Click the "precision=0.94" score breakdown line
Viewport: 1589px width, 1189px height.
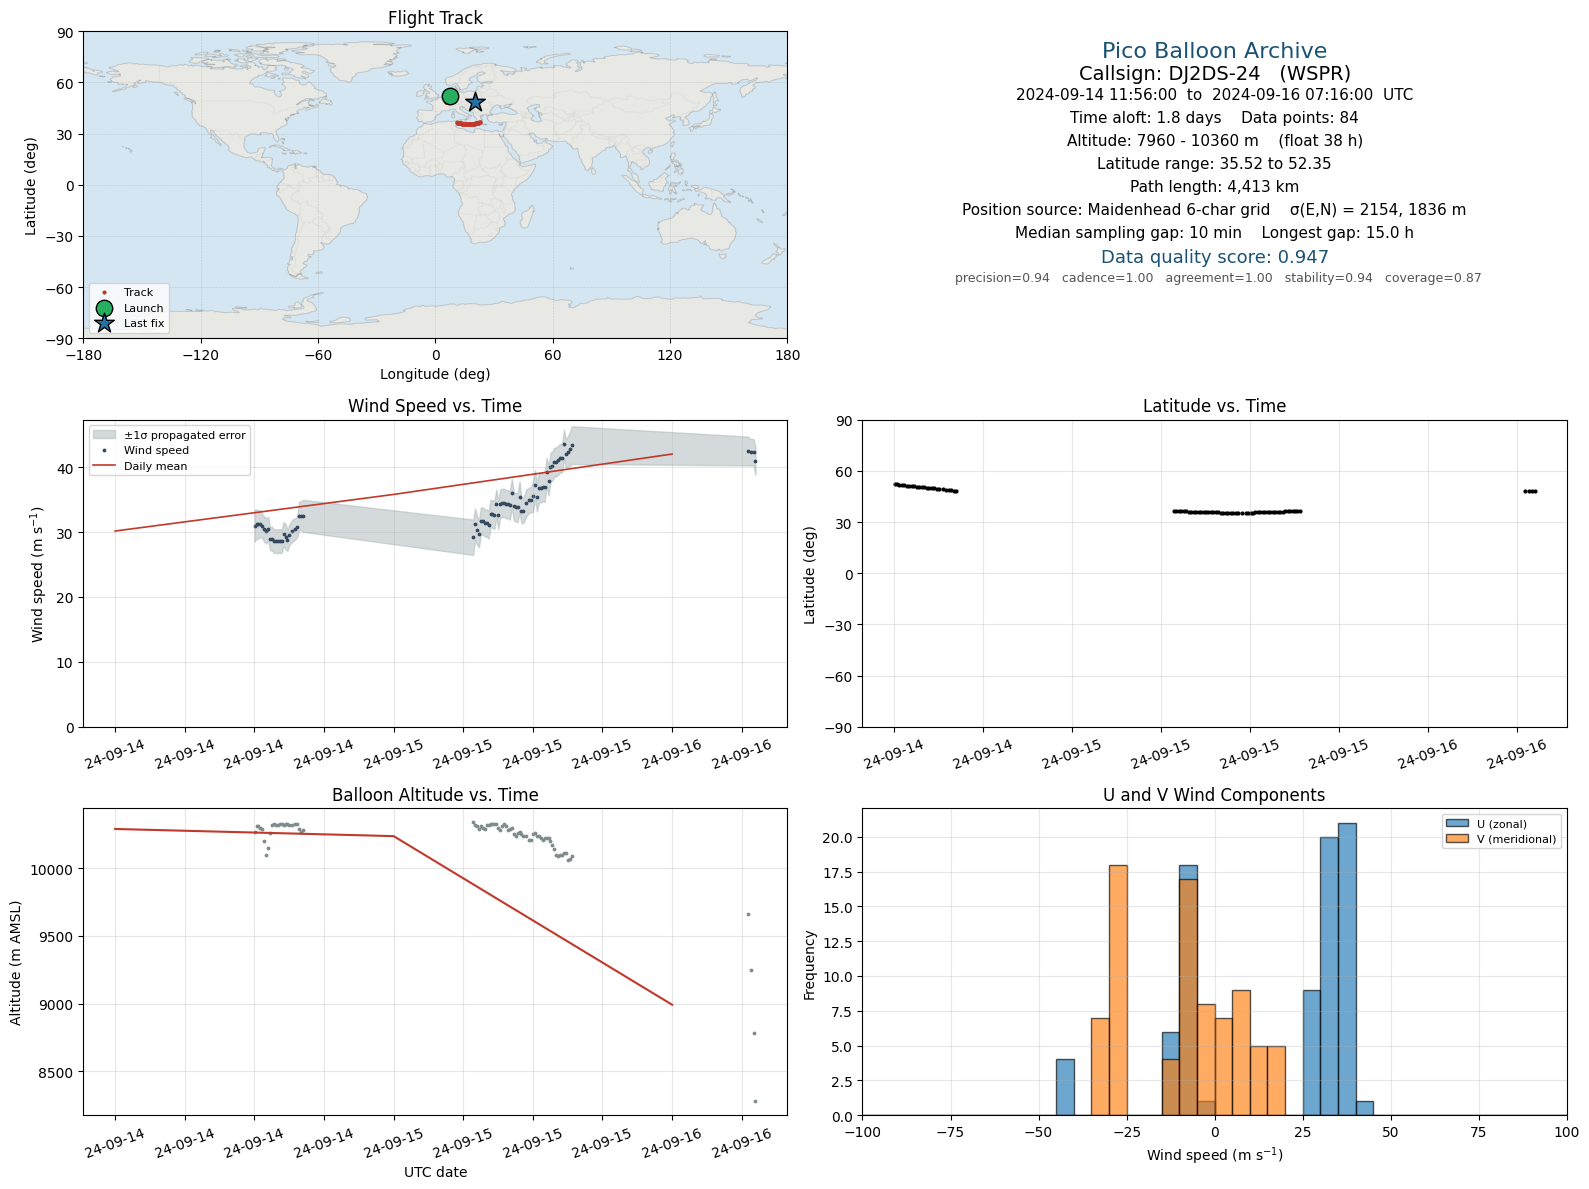1218,278
